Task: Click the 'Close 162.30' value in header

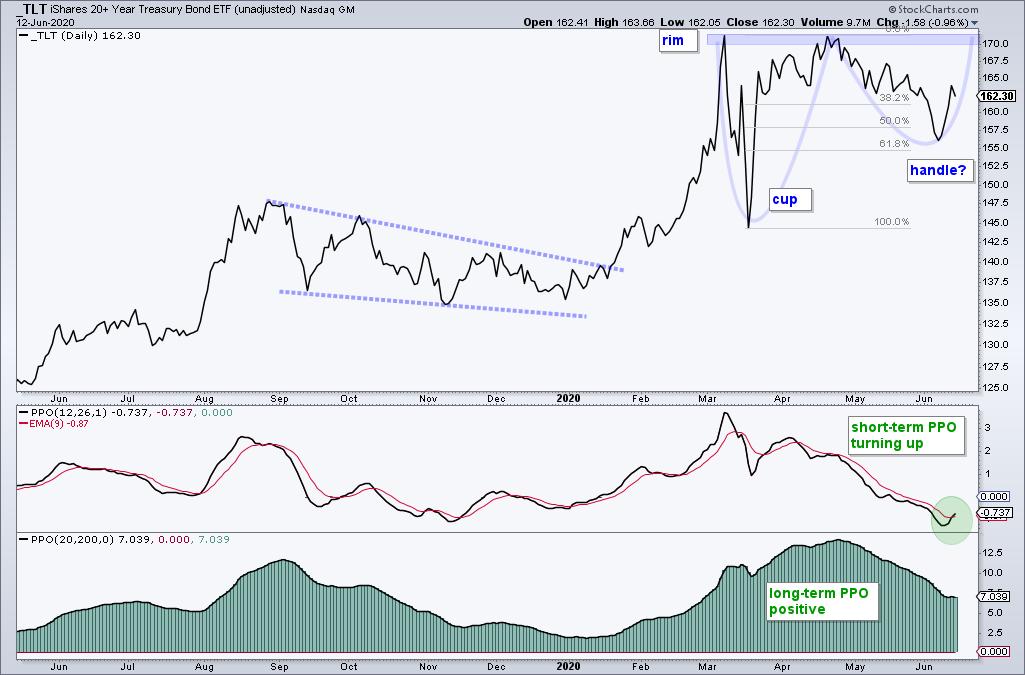Action: coord(760,22)
